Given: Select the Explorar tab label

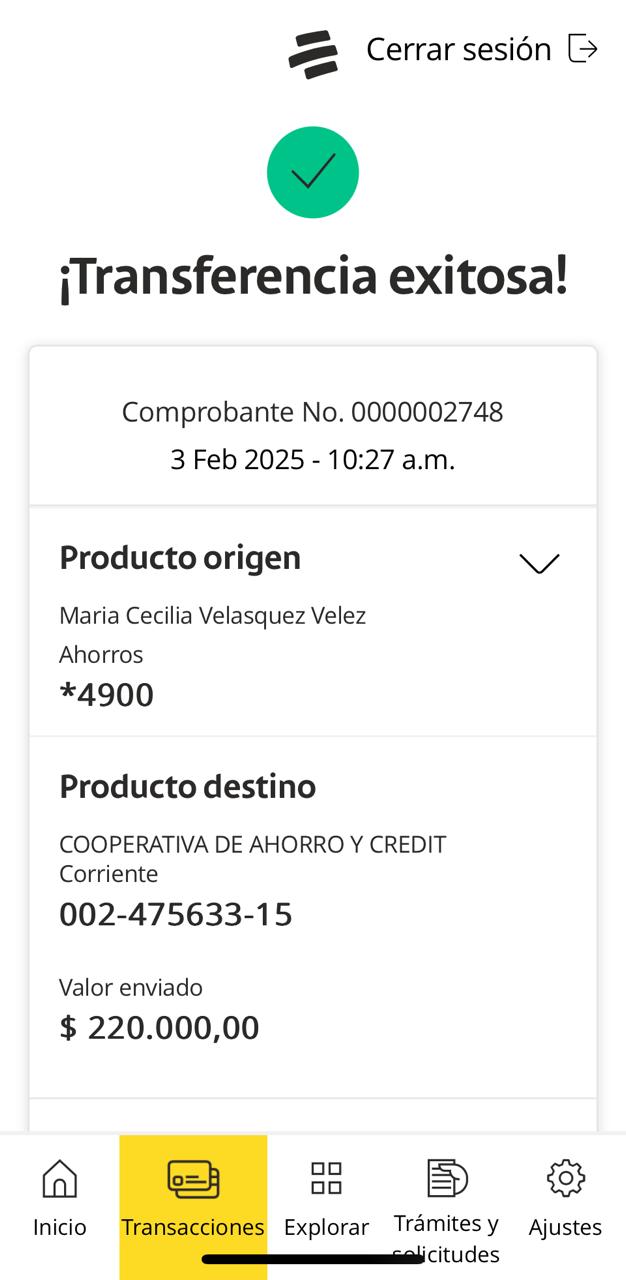Looking at the screenshot, I should (x=326, y=1227).
